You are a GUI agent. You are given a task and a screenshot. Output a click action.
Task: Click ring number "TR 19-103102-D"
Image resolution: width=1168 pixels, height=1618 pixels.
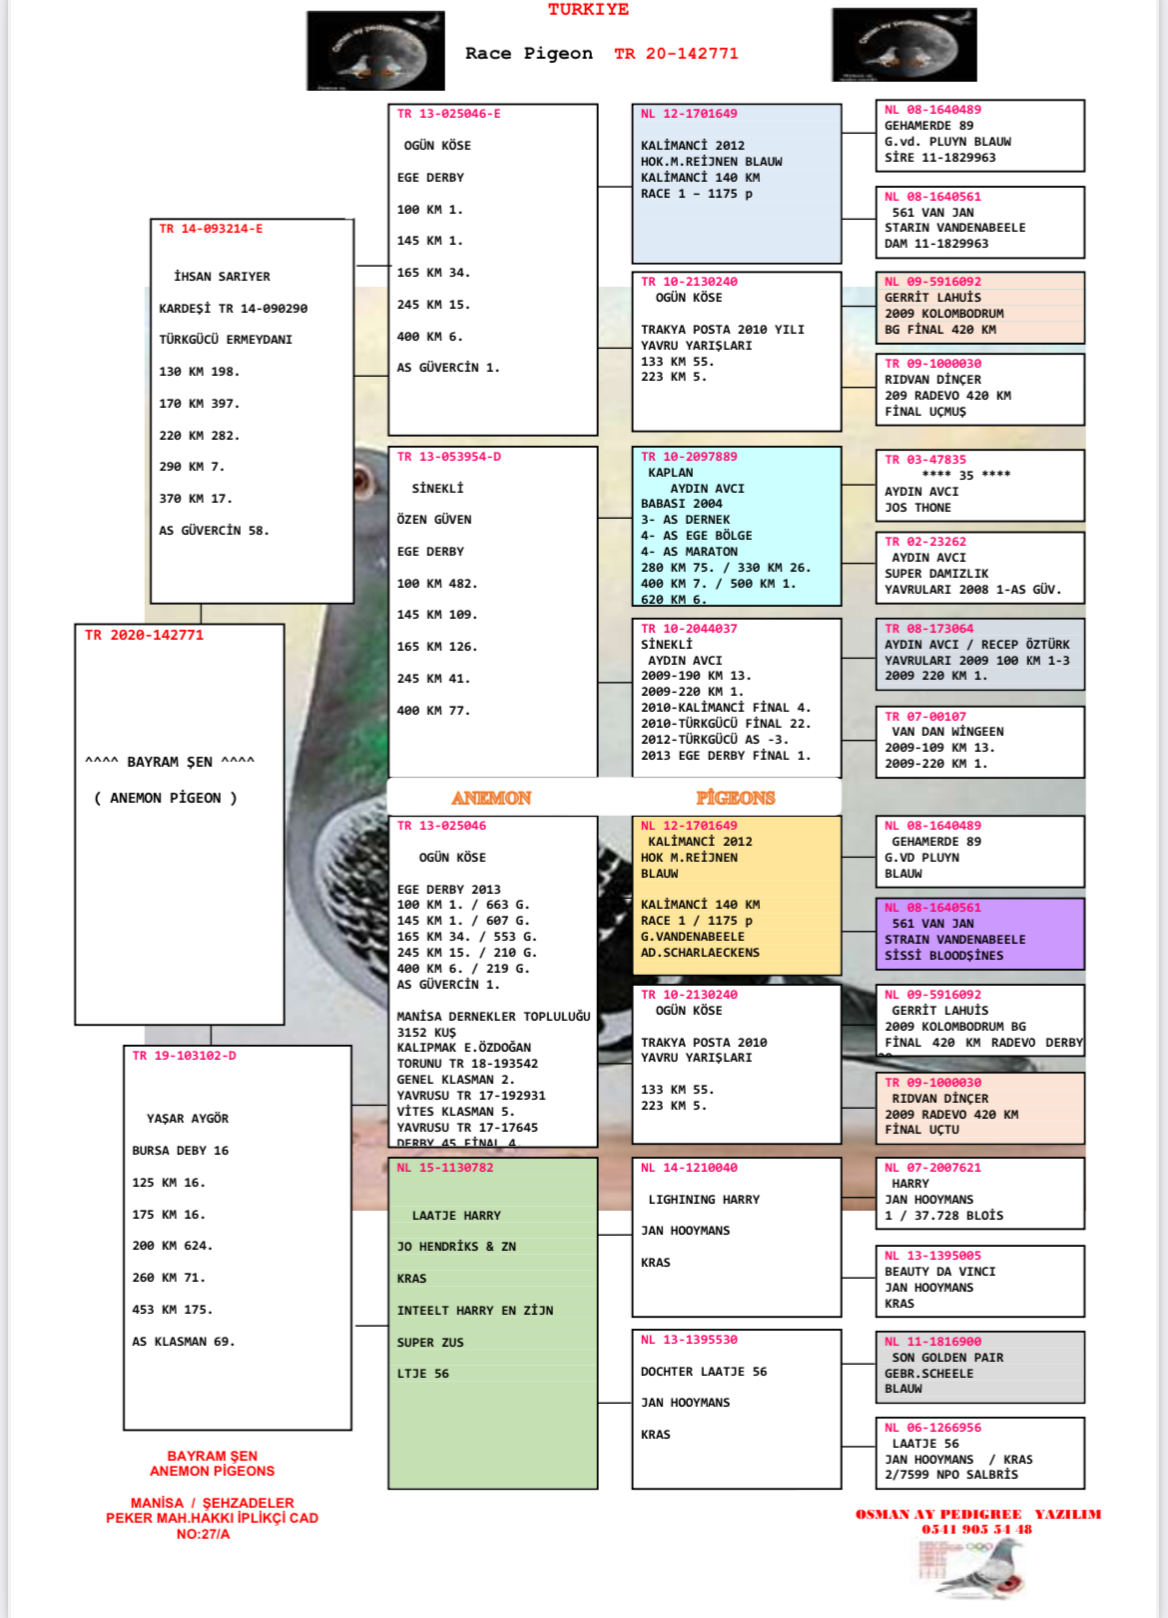coord(185,1055)
